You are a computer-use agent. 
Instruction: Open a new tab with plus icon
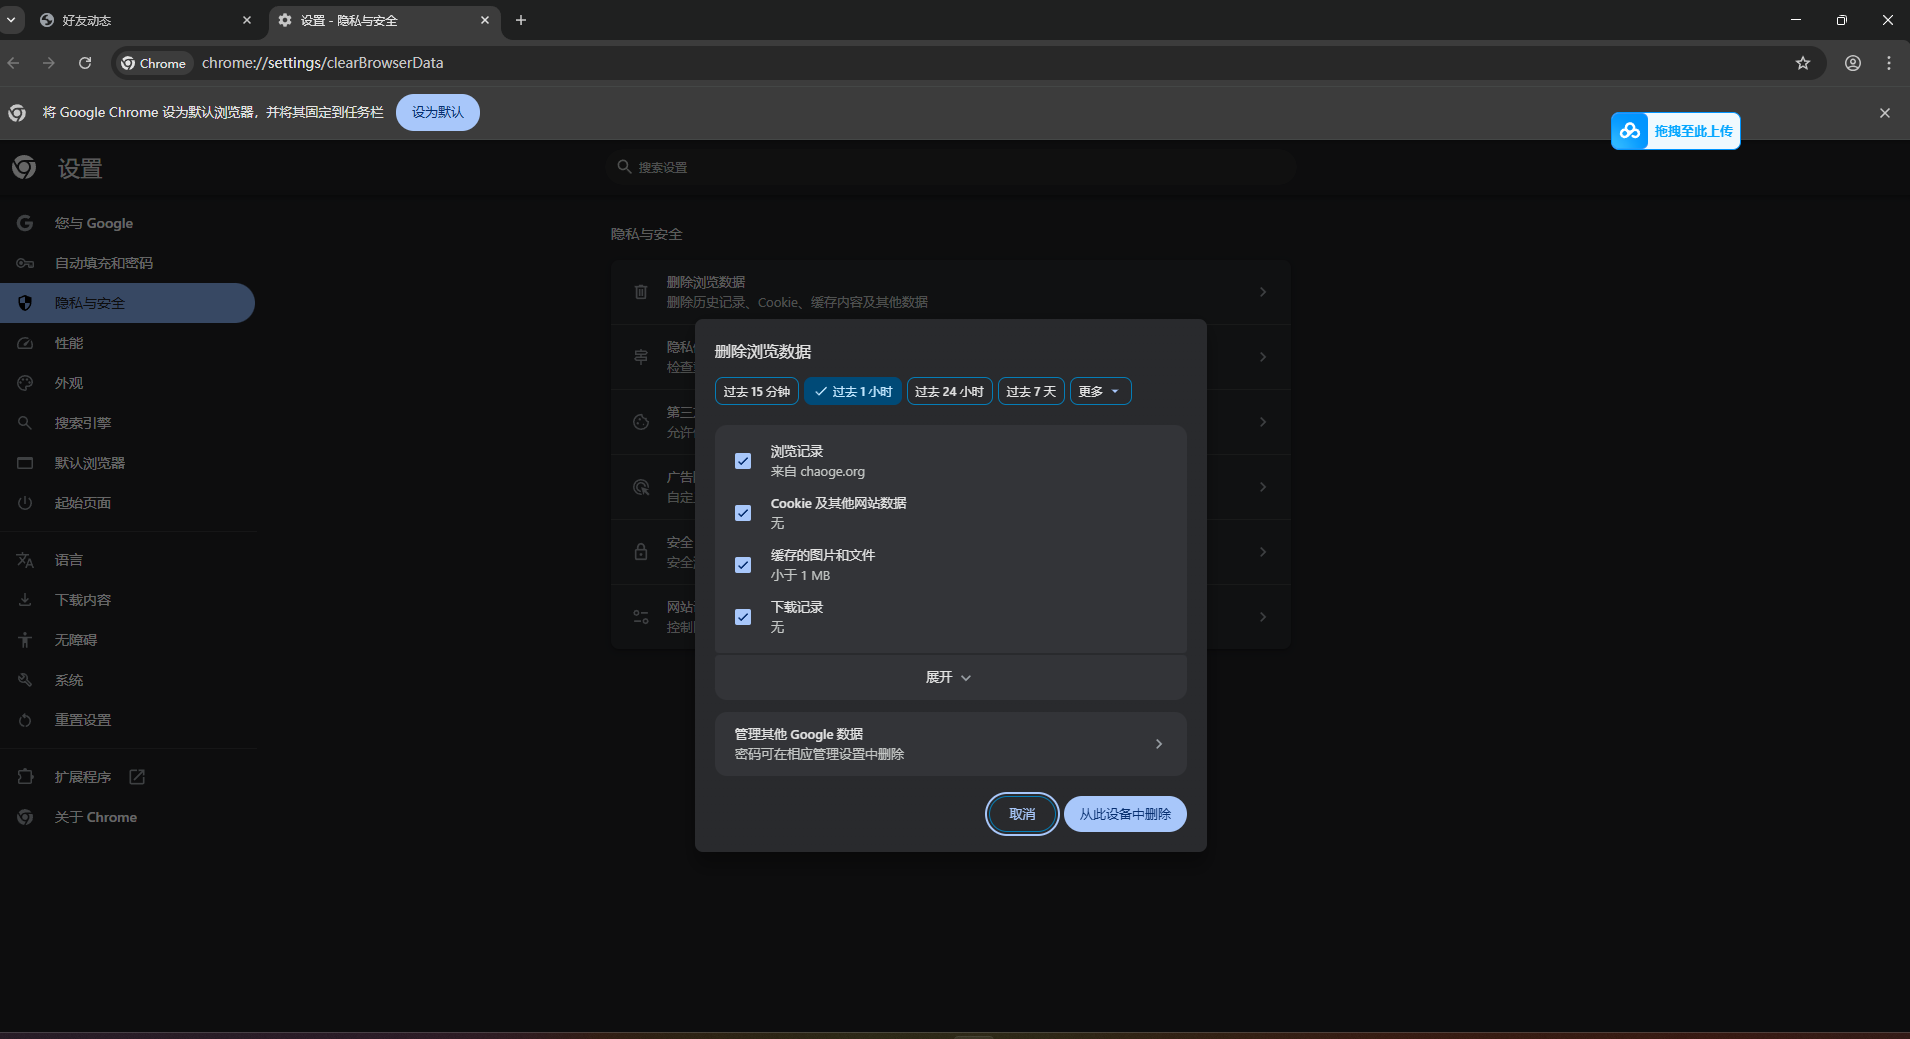[521, 20]
